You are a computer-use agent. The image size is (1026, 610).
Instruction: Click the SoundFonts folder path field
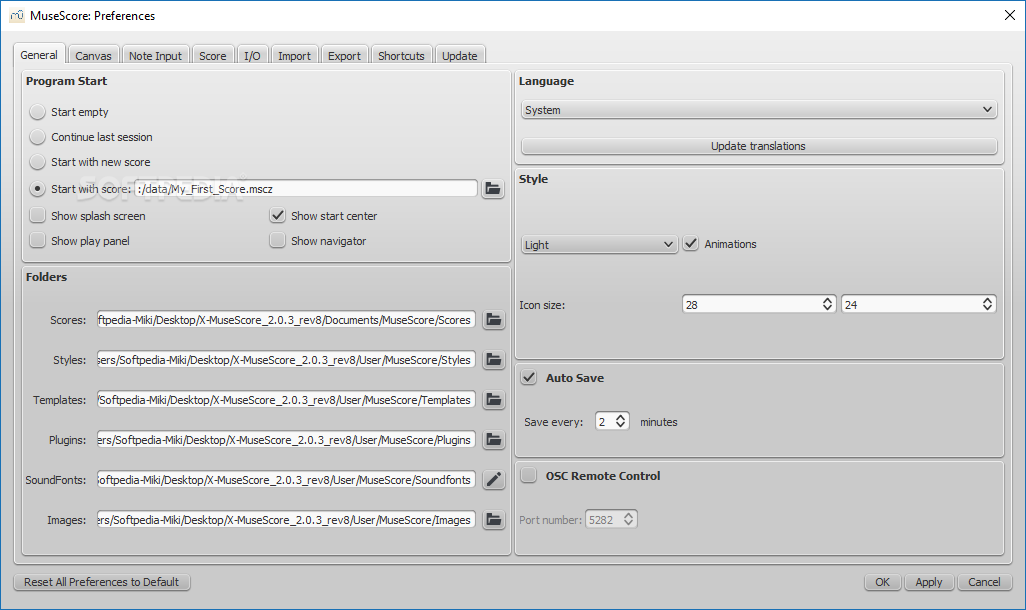[x=287, y=480]
